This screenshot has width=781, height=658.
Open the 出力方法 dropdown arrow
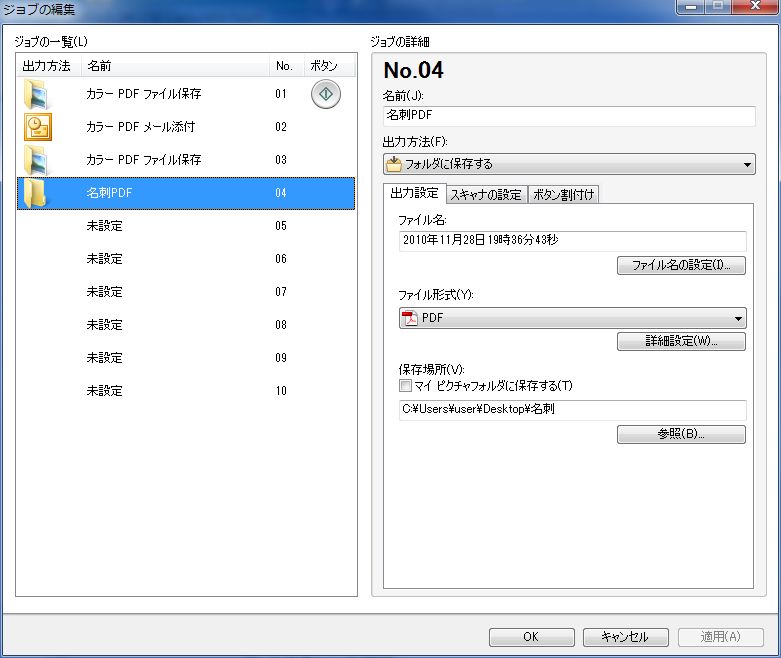[747, 164]
